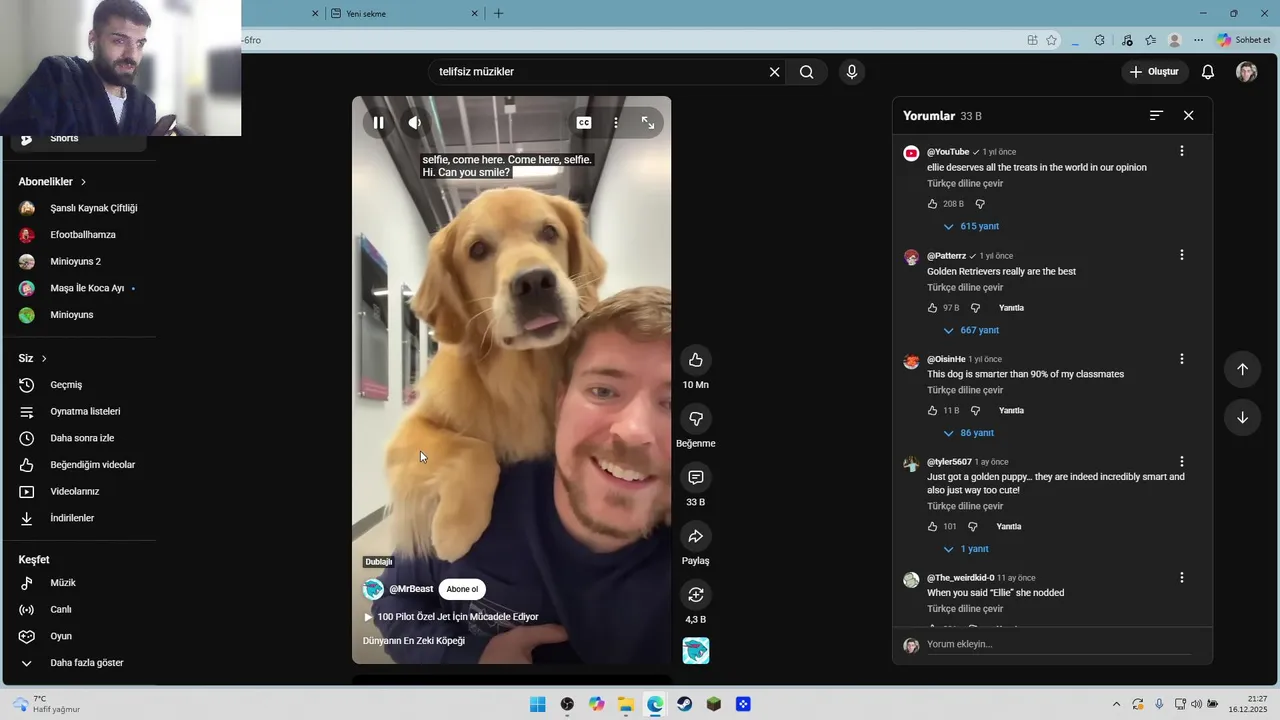Viewport: 1280px width, 720px height.
Task: Expand the 615 yanıt replies
Action: (971, 226)
